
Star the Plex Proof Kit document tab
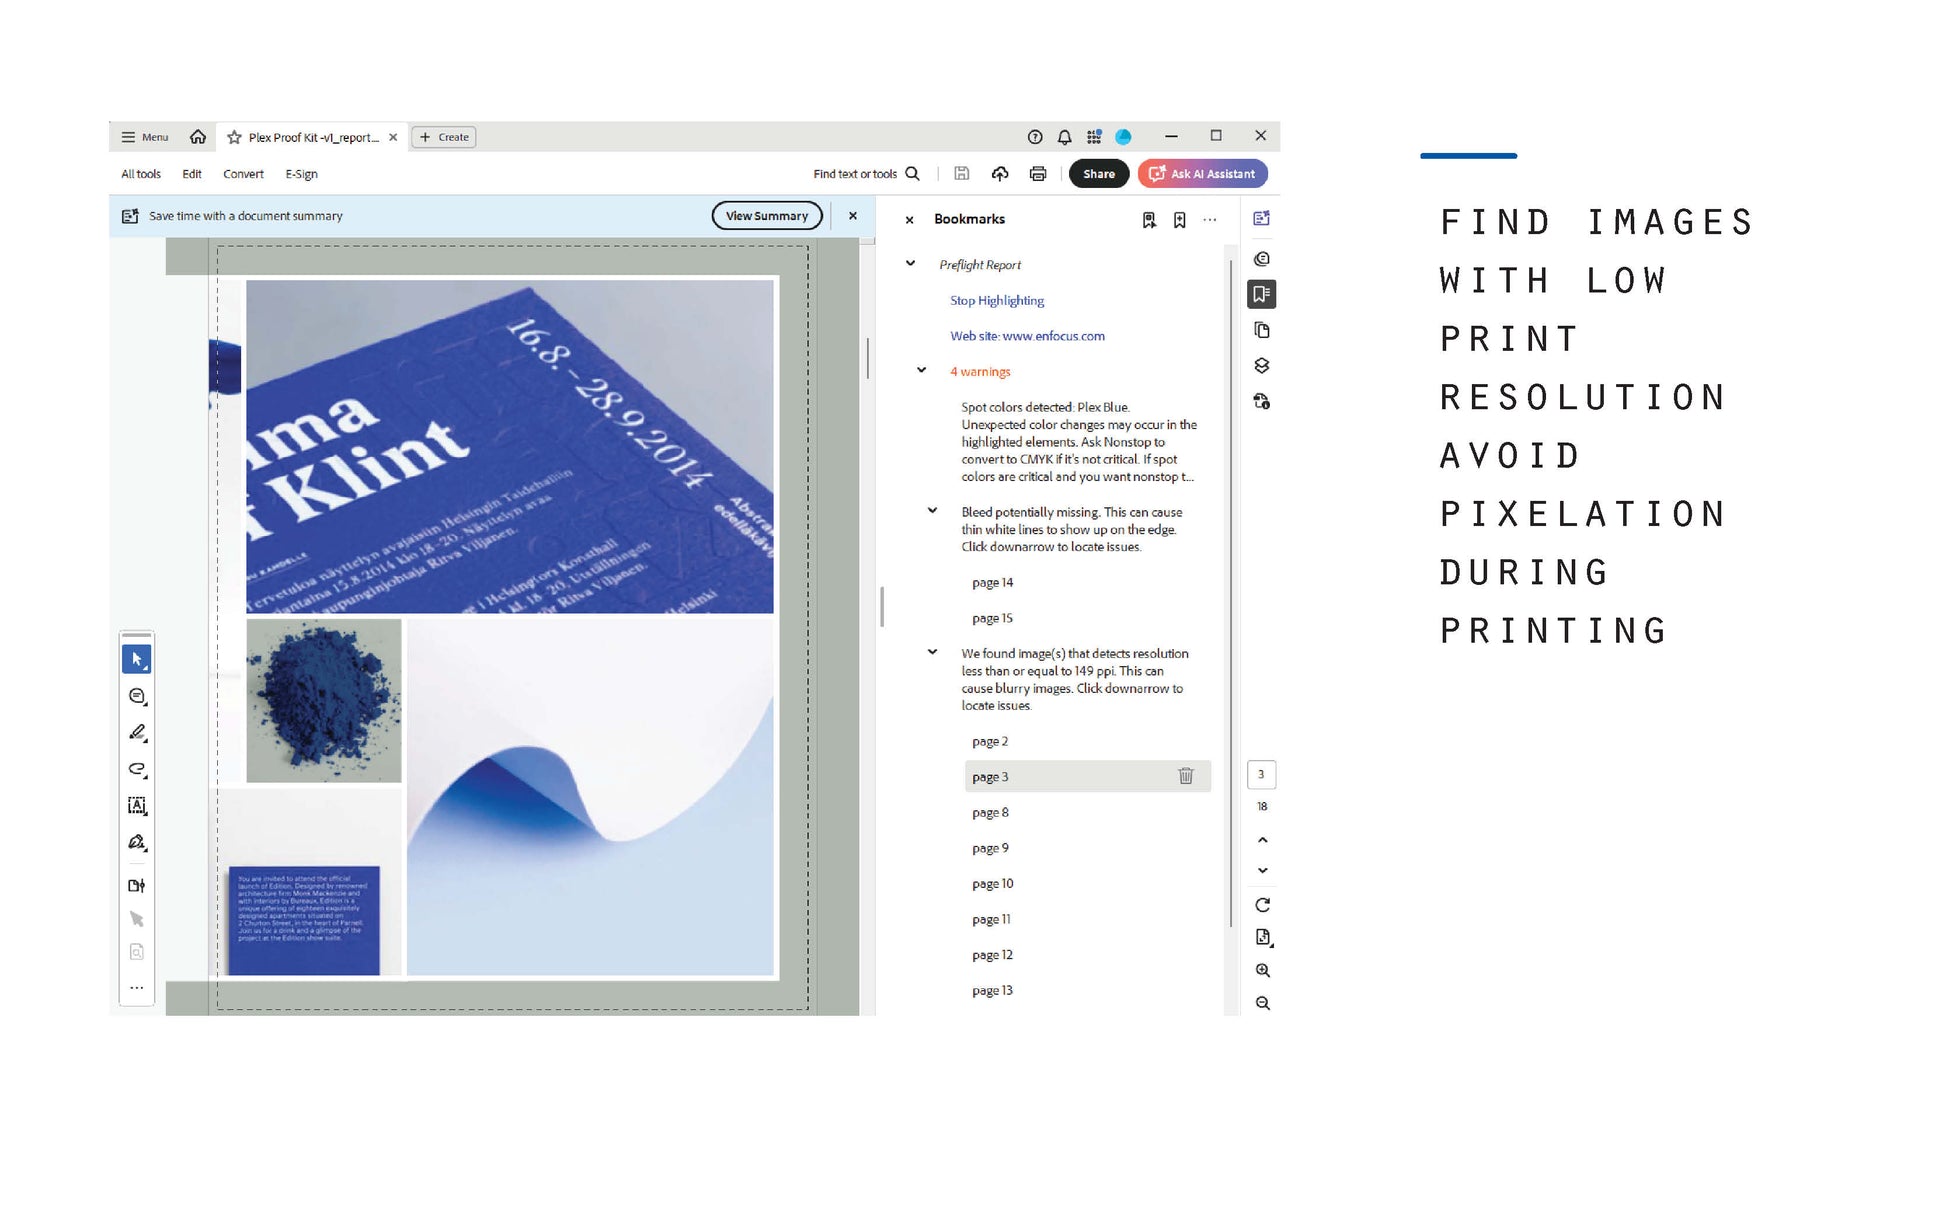tap(234, 137)
